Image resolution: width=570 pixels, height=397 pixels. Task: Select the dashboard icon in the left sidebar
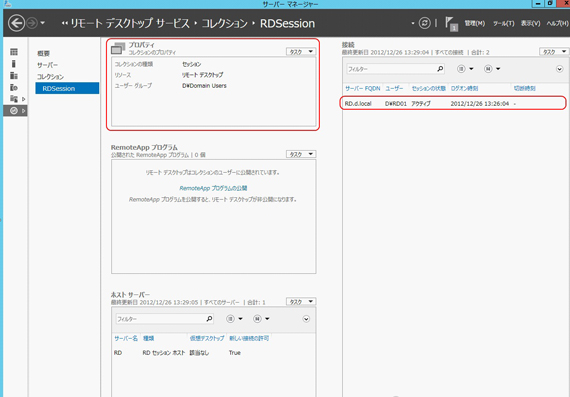coord(14,52)
